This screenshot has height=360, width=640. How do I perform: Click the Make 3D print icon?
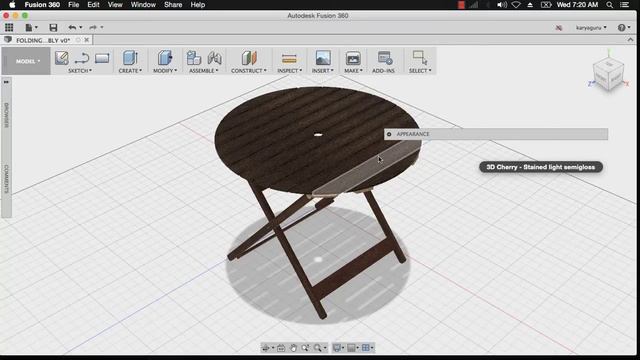tap(353, 58)
